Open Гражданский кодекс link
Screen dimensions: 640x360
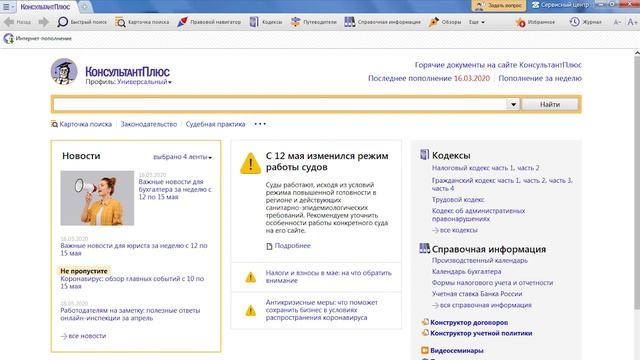(x=502, y=184)
